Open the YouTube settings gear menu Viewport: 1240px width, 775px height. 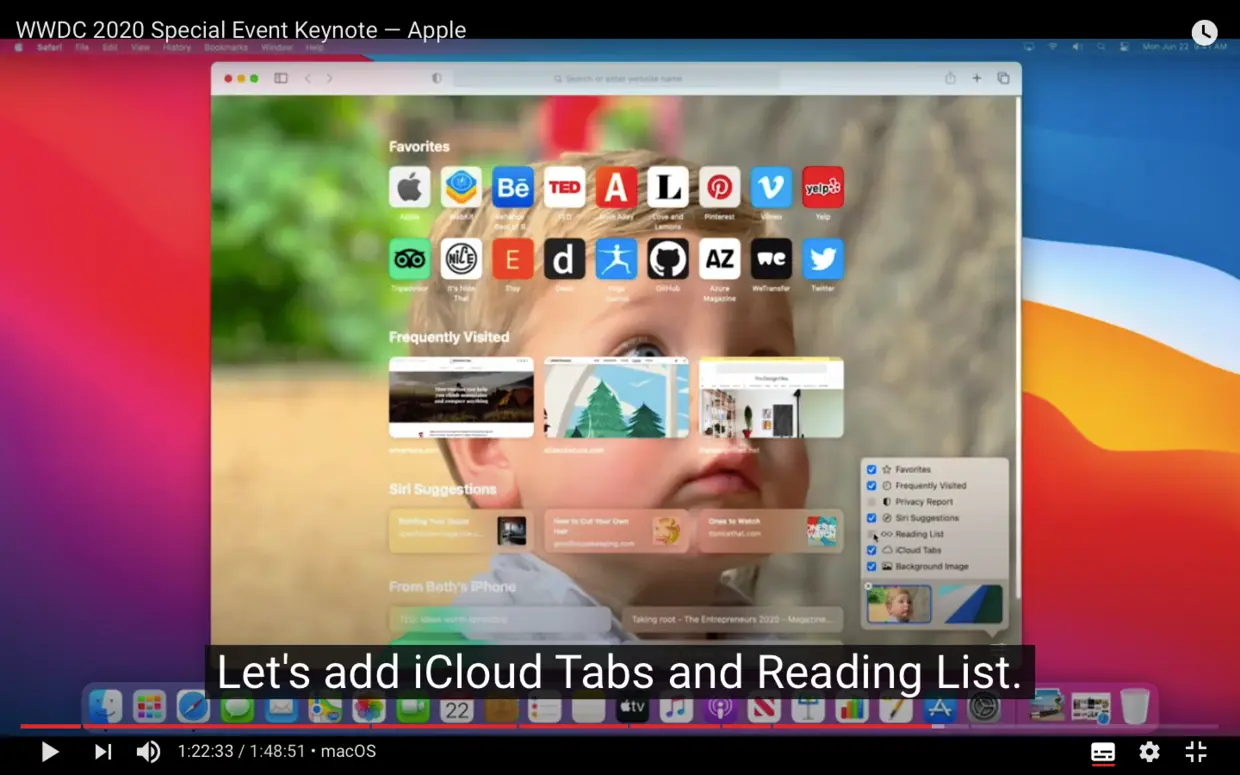click(x=1150, y=752)
